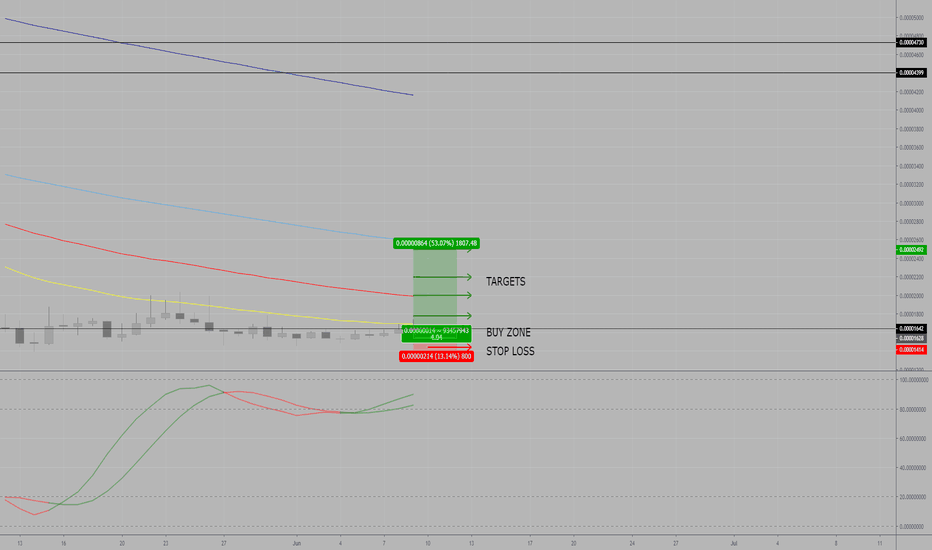Click the green 0.00002492 price tag

click(x=911, y=250)
